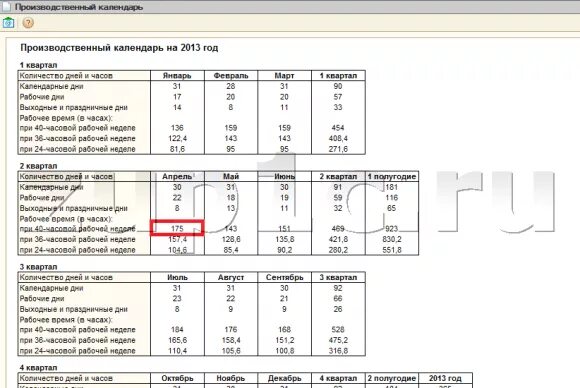
Task: Select the June cell "90,2"
Action: [x=284, y=250]
